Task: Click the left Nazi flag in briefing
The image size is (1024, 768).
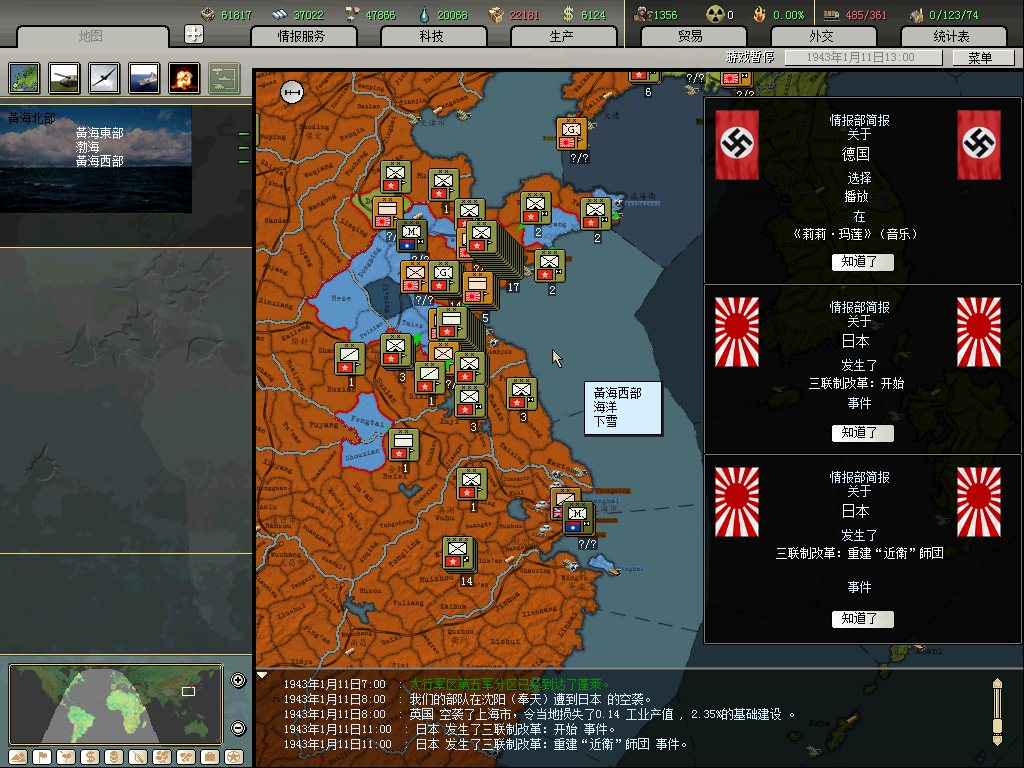Action: tap(737, 145)
